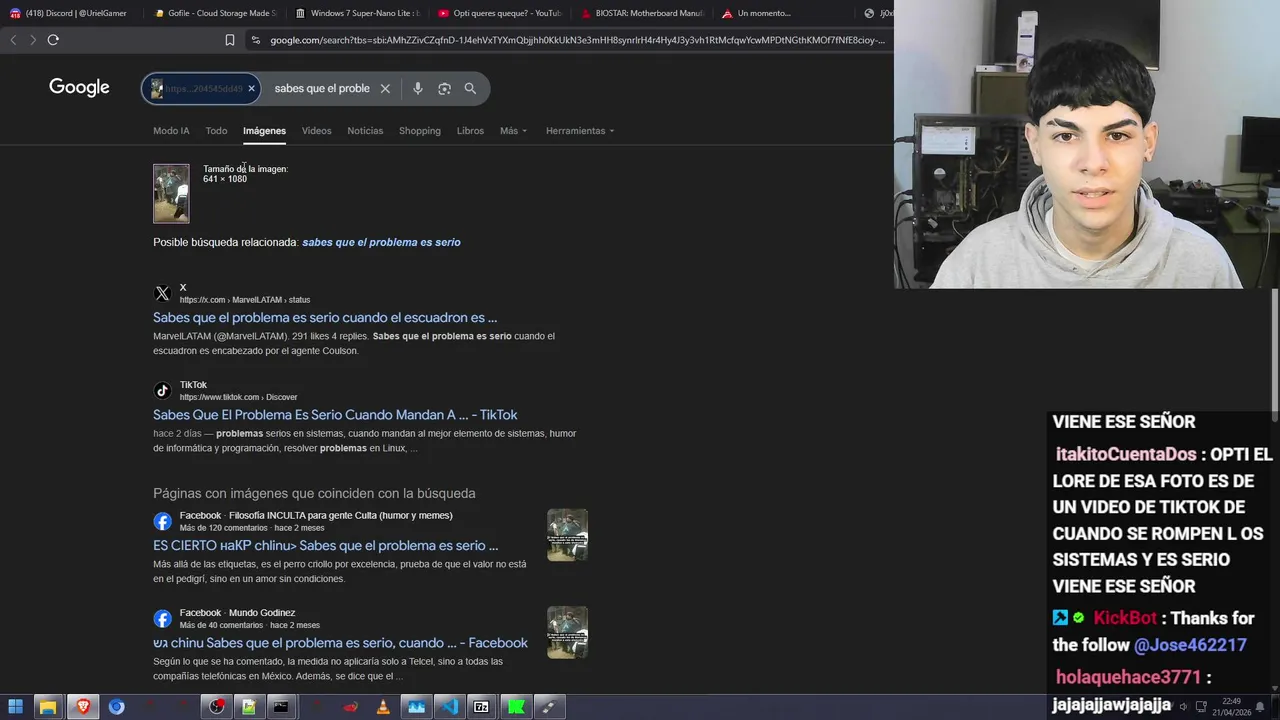Open the Modo IA search tab

pos(171,131)
